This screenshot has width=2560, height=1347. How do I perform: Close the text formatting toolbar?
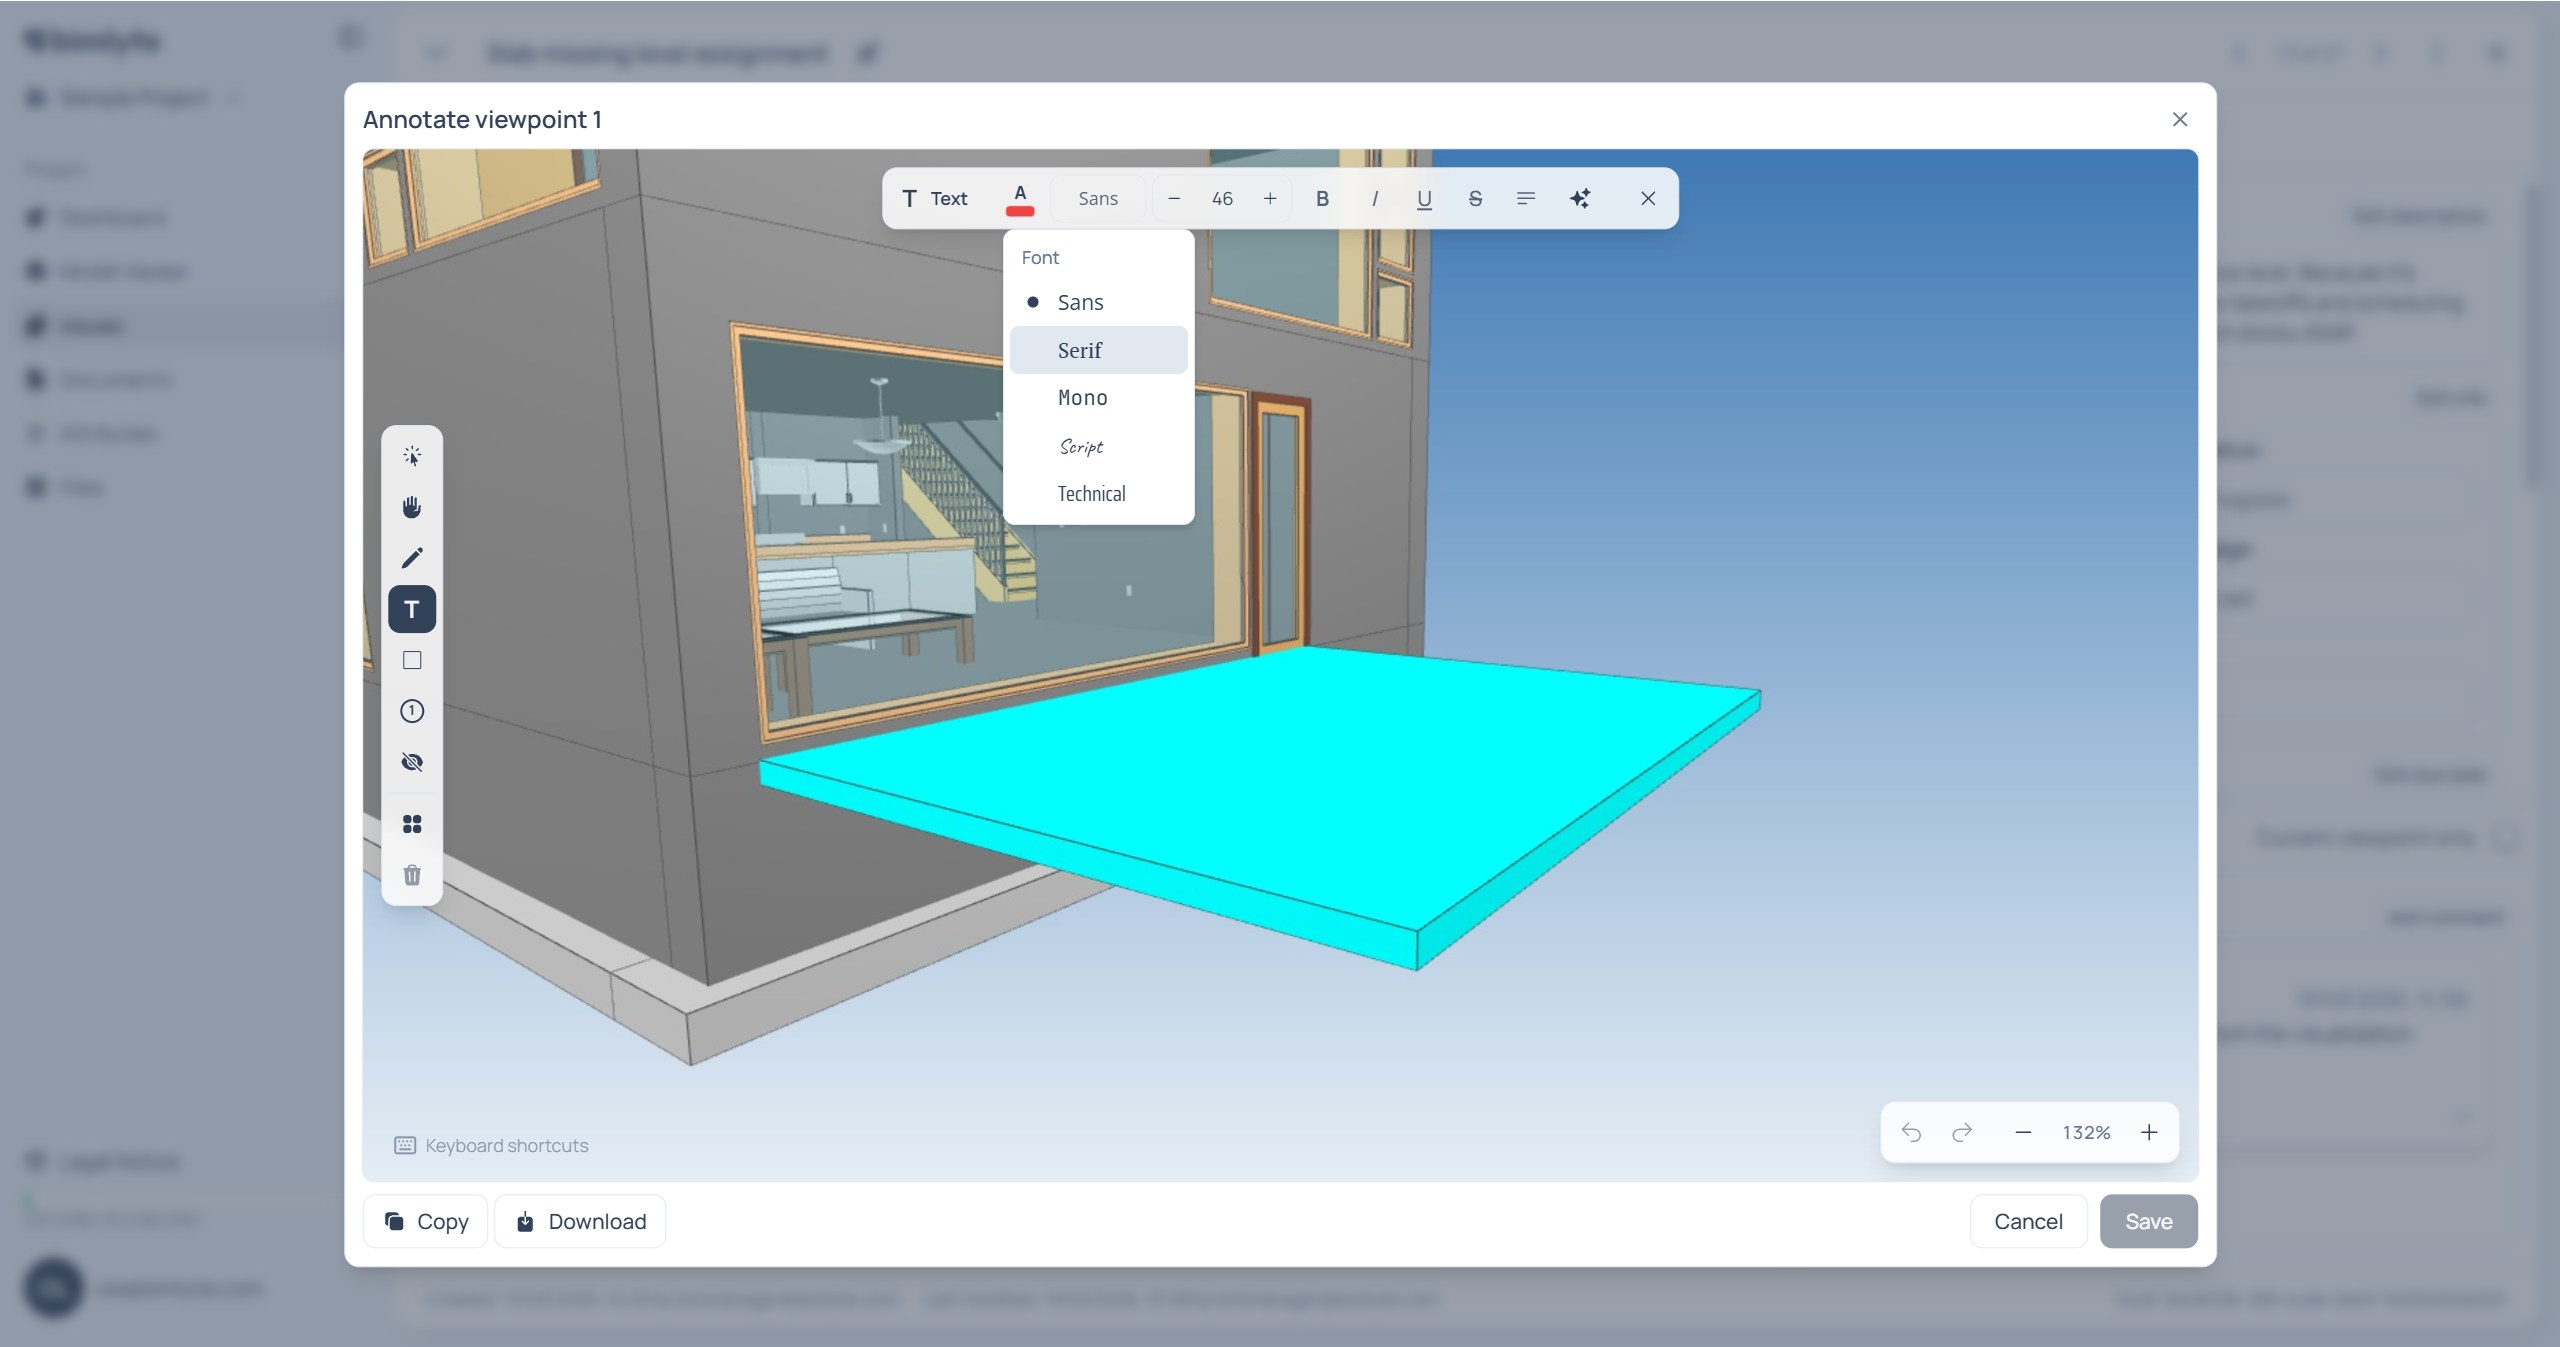coord(1648,198)
